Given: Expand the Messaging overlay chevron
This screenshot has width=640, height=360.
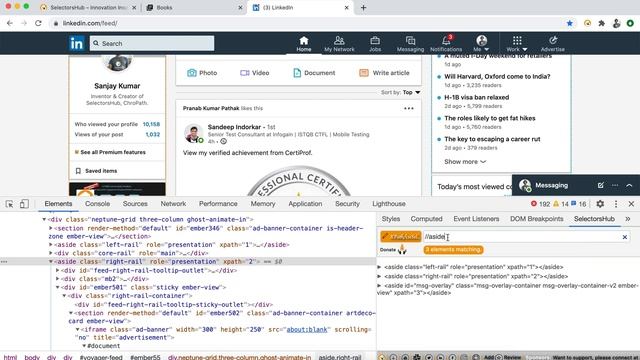Looking at the screenshot, I should [x=629, y=185].
